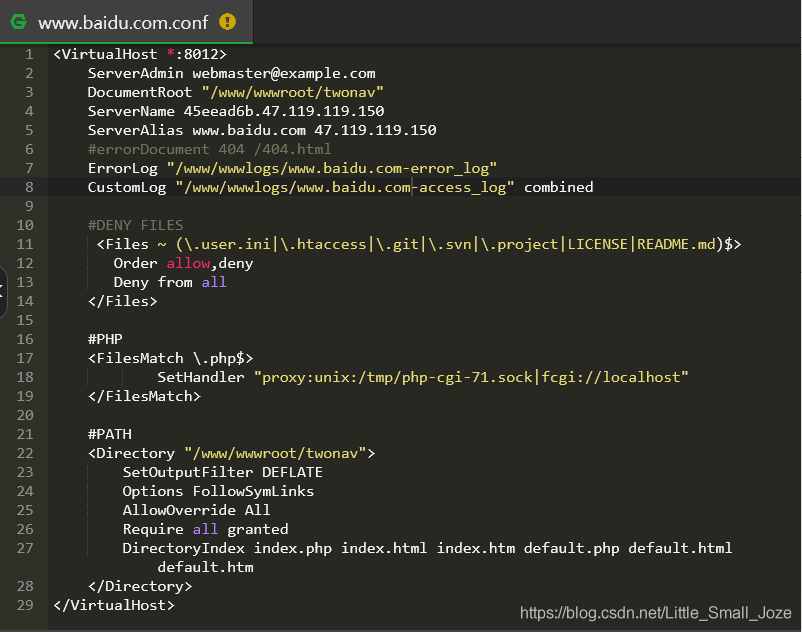Click line number 29 in gutter
This screenshot has height=632, width=802.
[x=25, y=605]
